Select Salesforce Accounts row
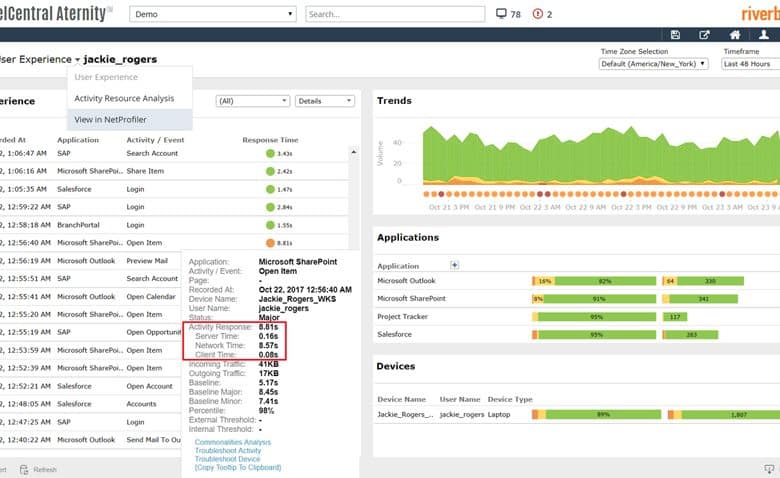Screen dimensions: 780x478 tap(91, 404)
